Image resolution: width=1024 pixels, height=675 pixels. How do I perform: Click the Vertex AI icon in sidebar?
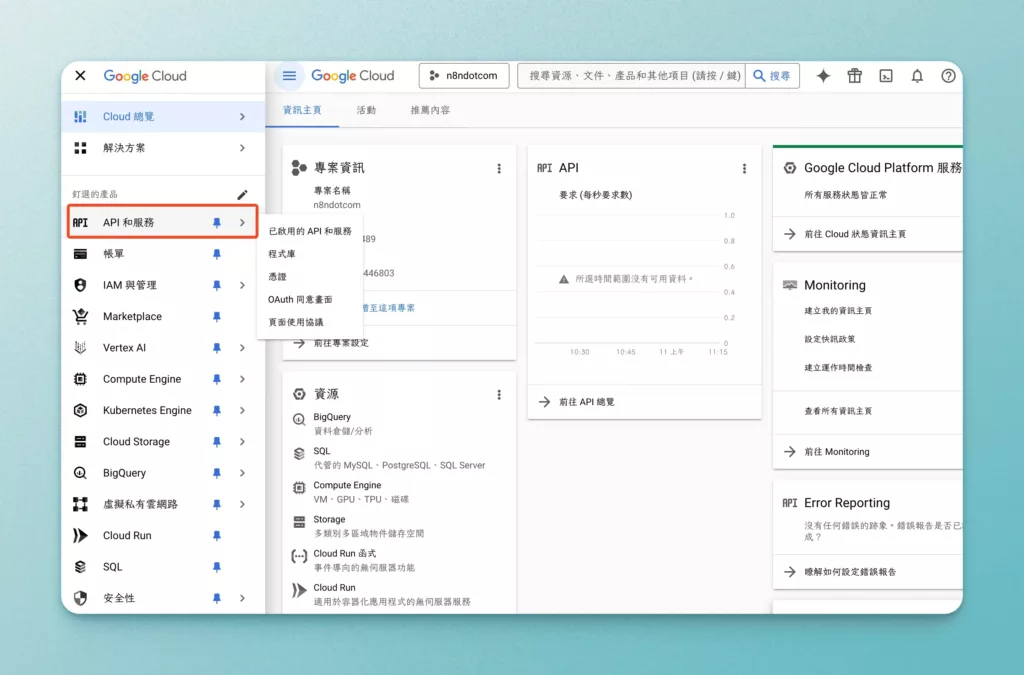point(80,348)
